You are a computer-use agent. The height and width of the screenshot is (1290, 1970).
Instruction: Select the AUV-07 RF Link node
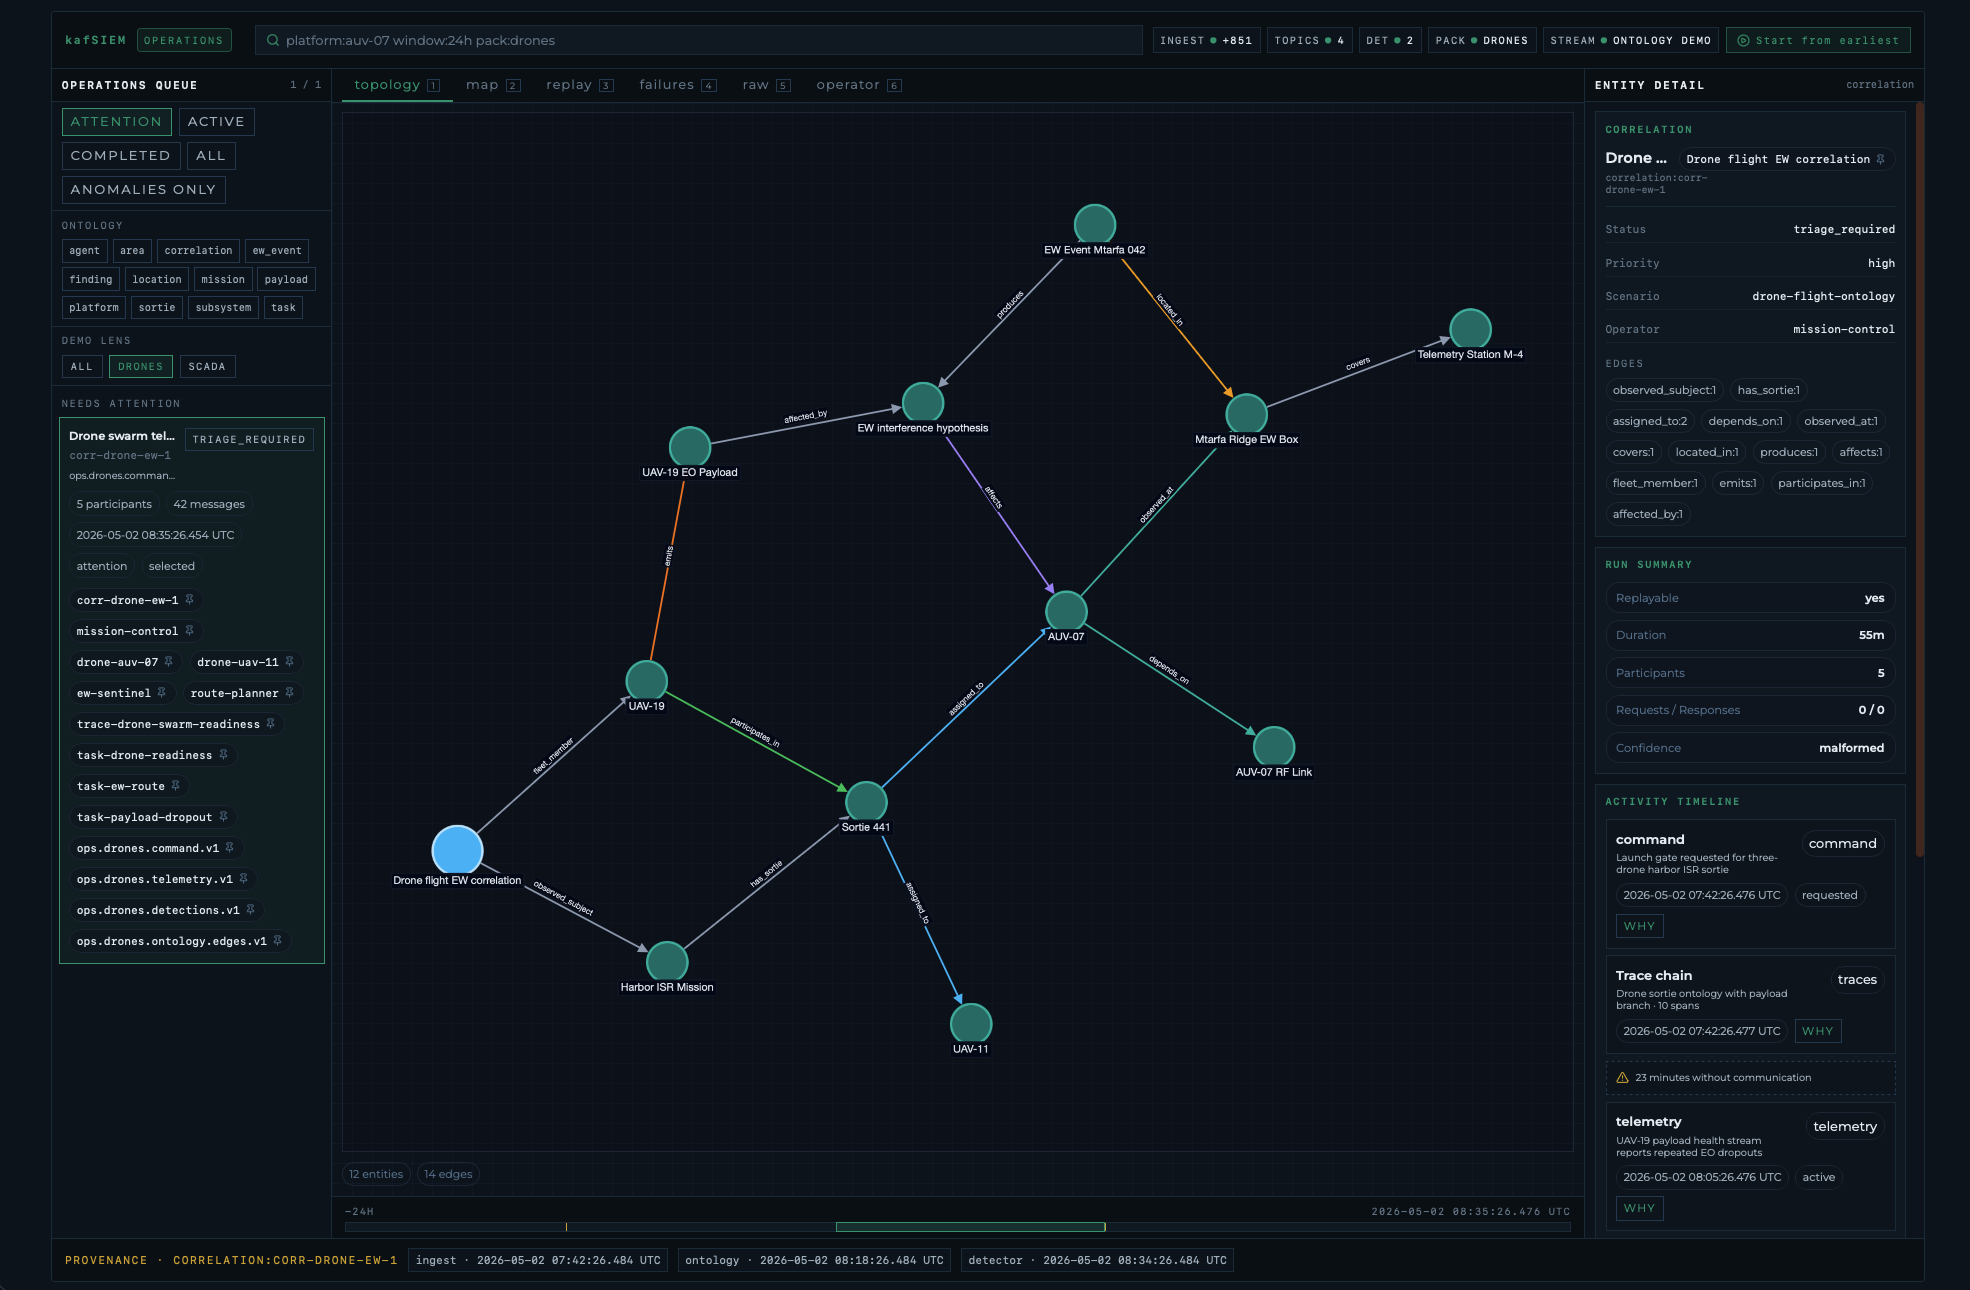1274,747
